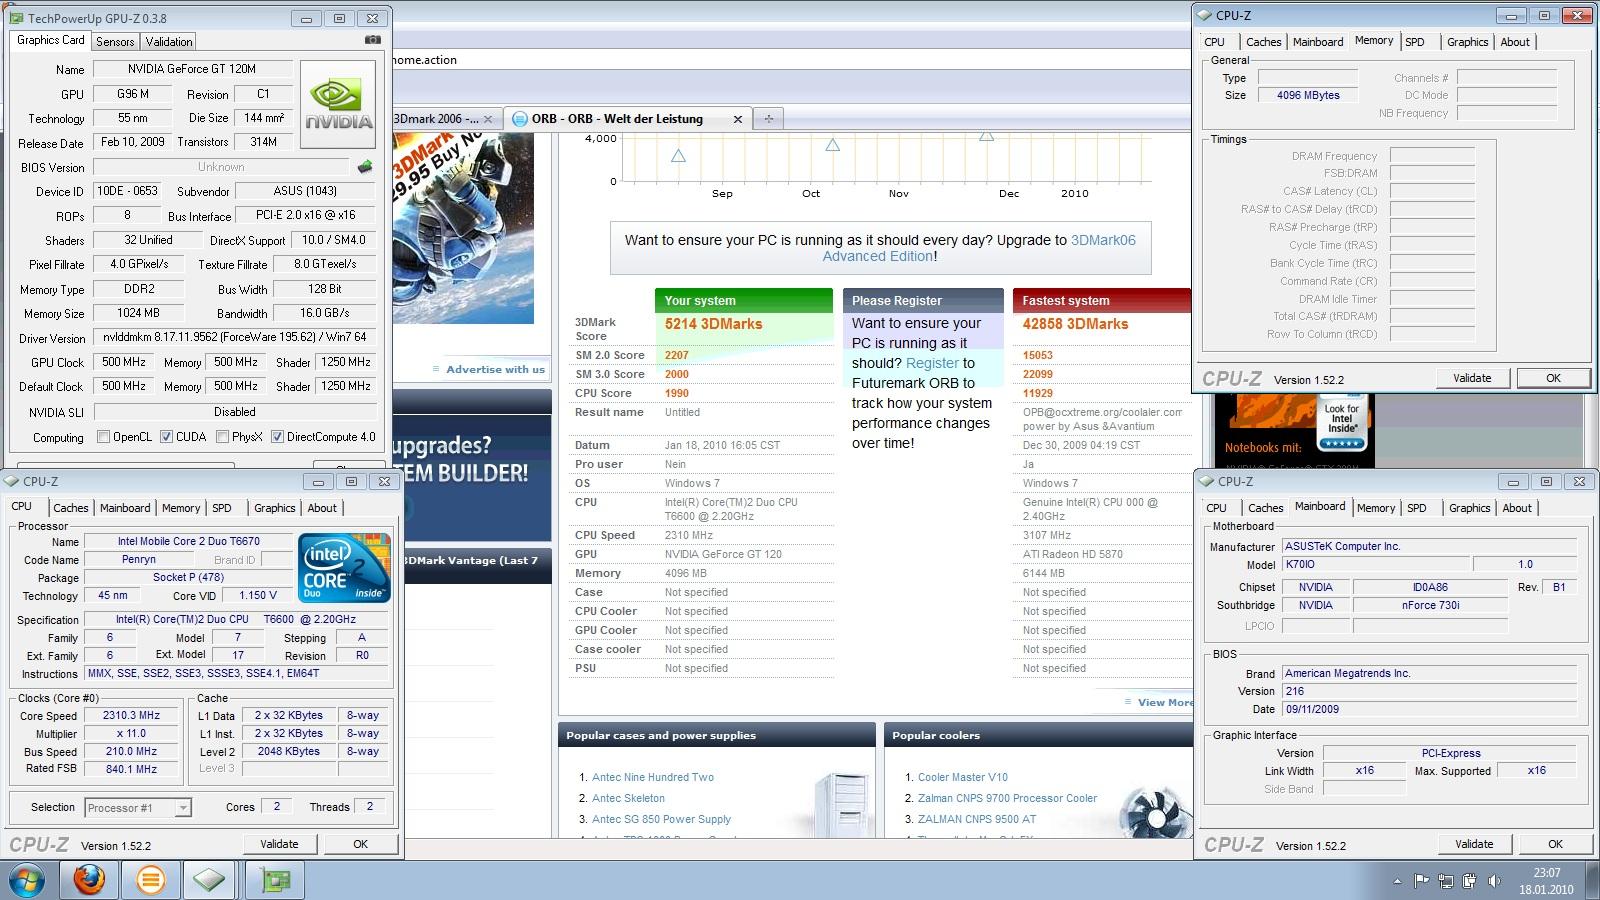Click the Intel Core 2 Duo logo
1600x900 pixels.
pos(345,568)
